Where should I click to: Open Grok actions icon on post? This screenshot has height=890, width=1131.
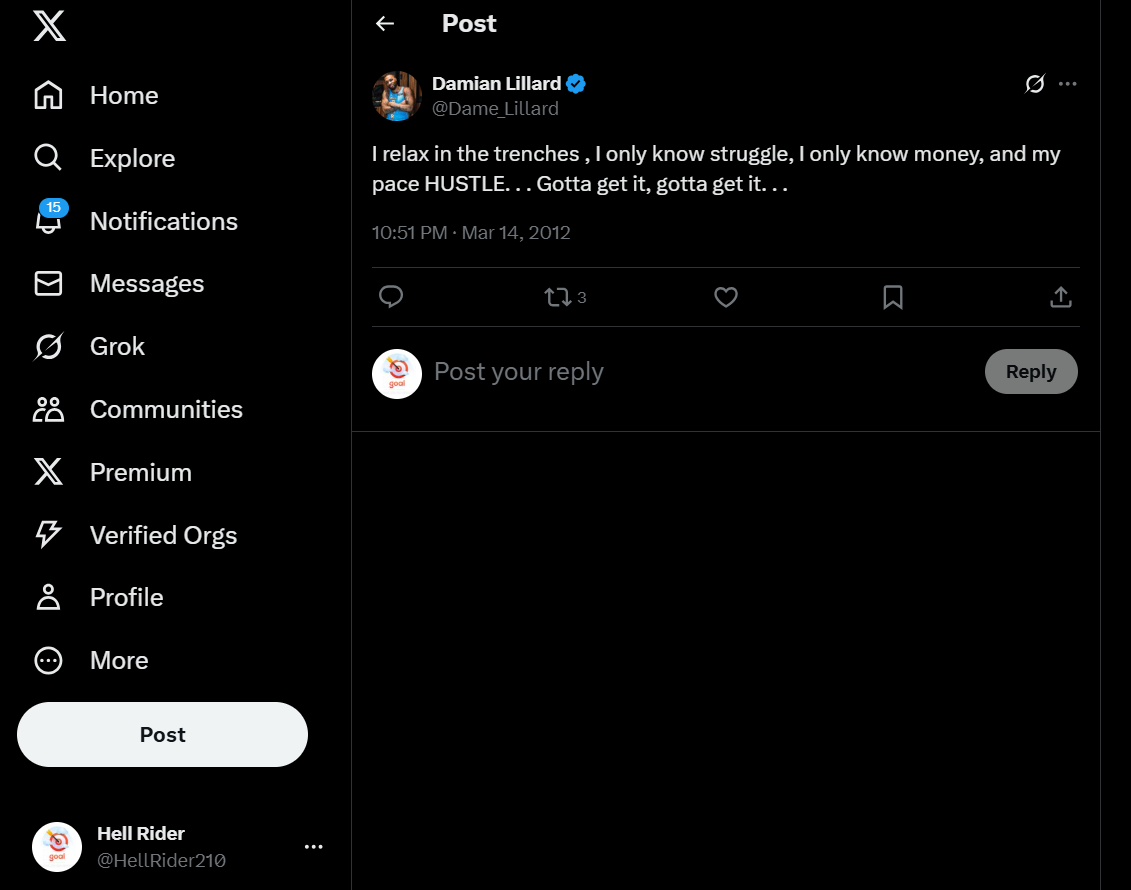tap(1035, 84)
